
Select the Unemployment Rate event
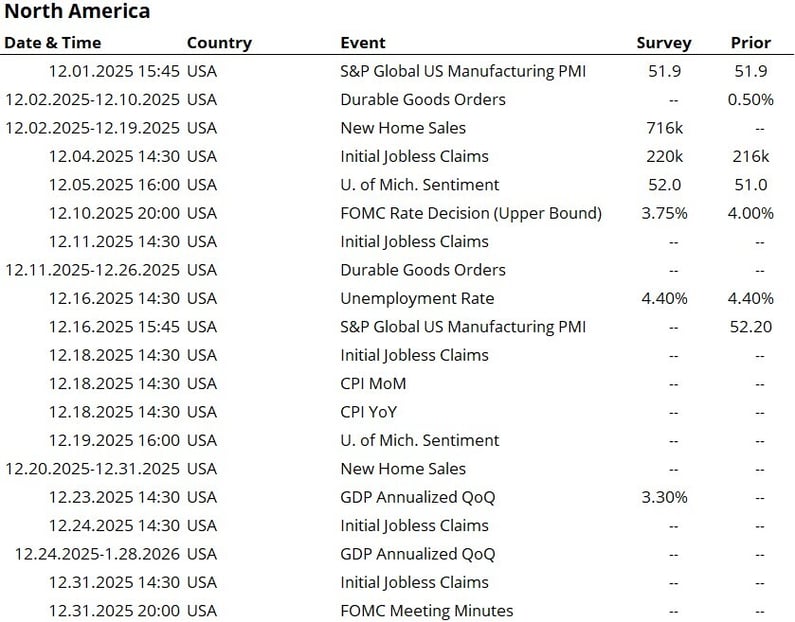pyautogui.click(x=417, y=298)
